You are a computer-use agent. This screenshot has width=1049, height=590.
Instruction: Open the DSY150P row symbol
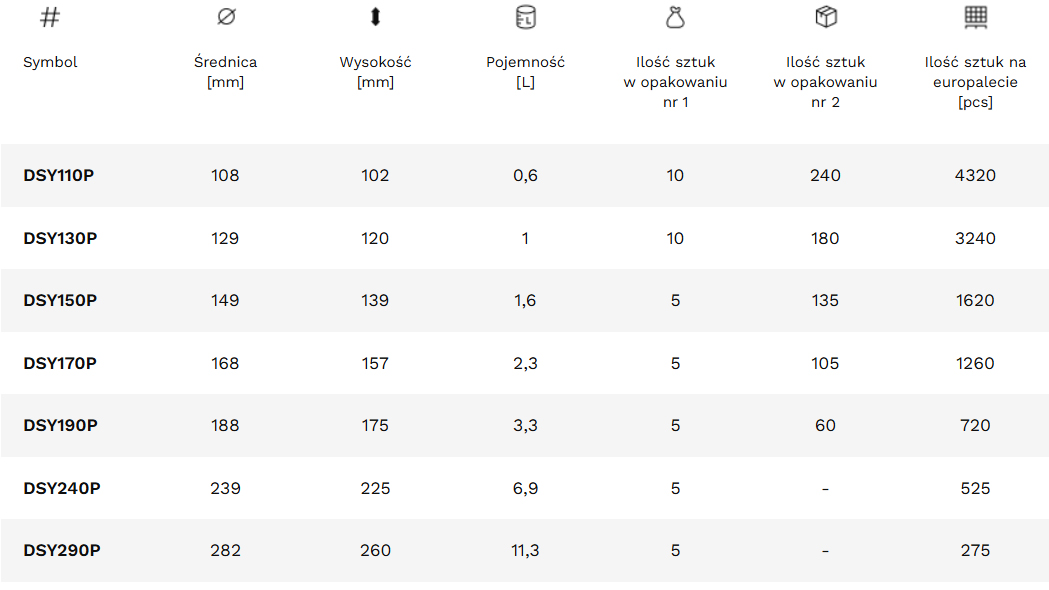tap(60, 301)
